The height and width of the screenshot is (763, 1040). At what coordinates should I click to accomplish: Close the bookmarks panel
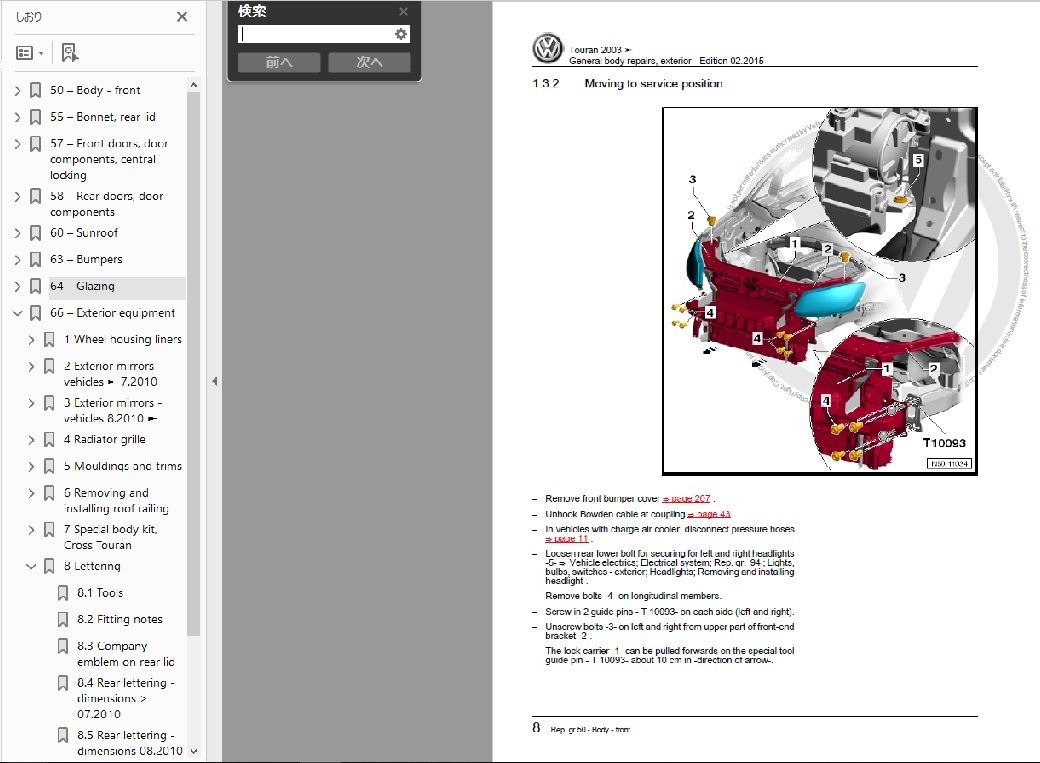(182, 17)
